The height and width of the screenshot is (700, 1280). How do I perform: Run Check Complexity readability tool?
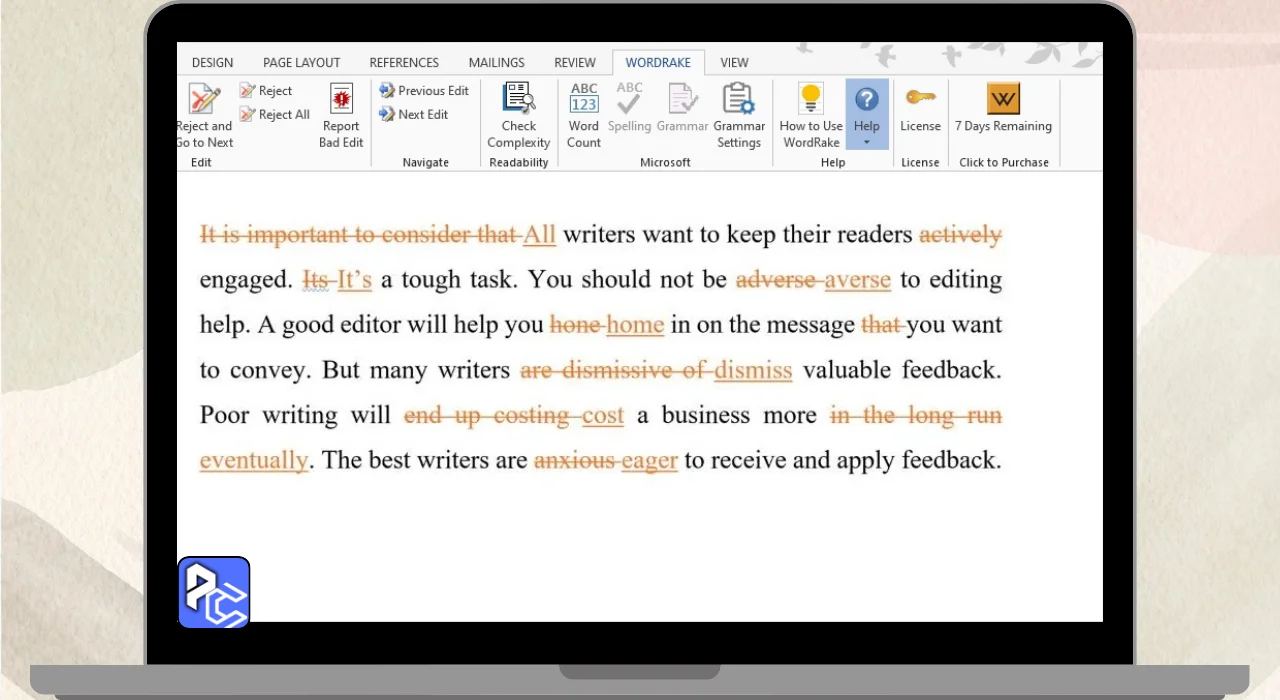click(x=519, y=100)
